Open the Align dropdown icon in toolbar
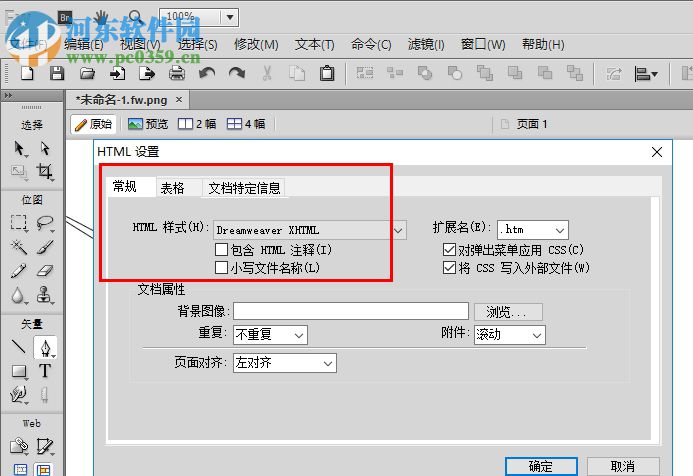The width and height of the screenshot is (693, 476). click(646, 74)
